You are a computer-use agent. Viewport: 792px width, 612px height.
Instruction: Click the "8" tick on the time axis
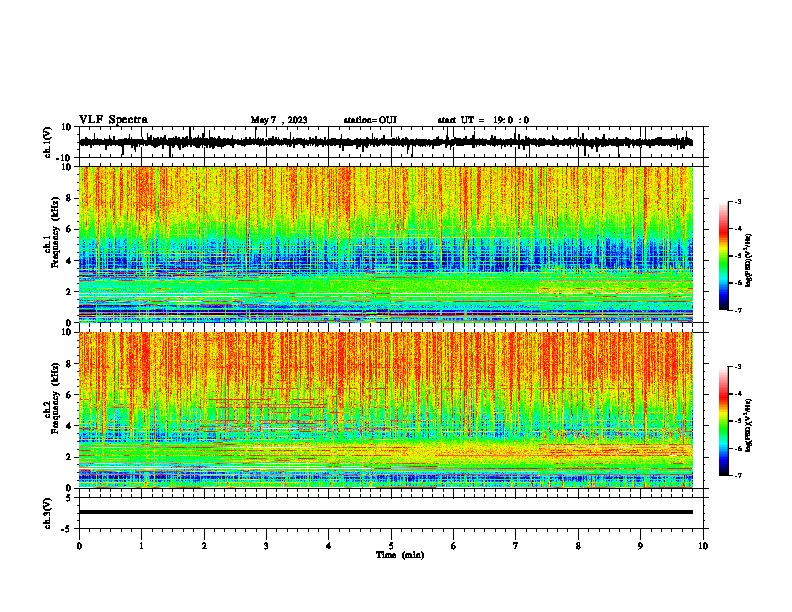pos(578,546)
